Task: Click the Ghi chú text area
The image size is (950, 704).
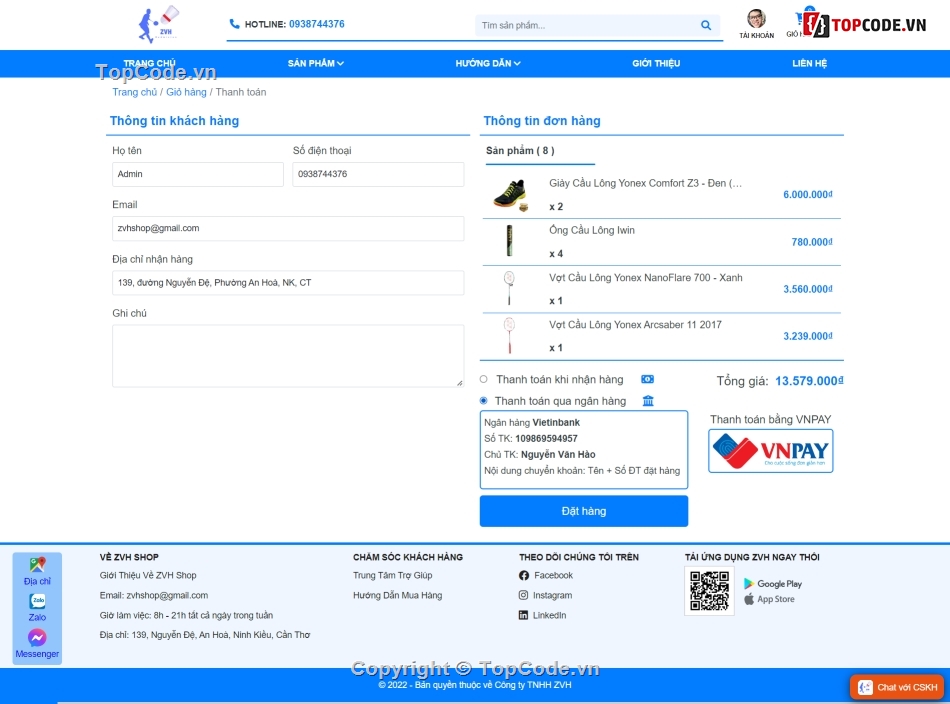Action: pyautogui.click(x=288, y=356)
